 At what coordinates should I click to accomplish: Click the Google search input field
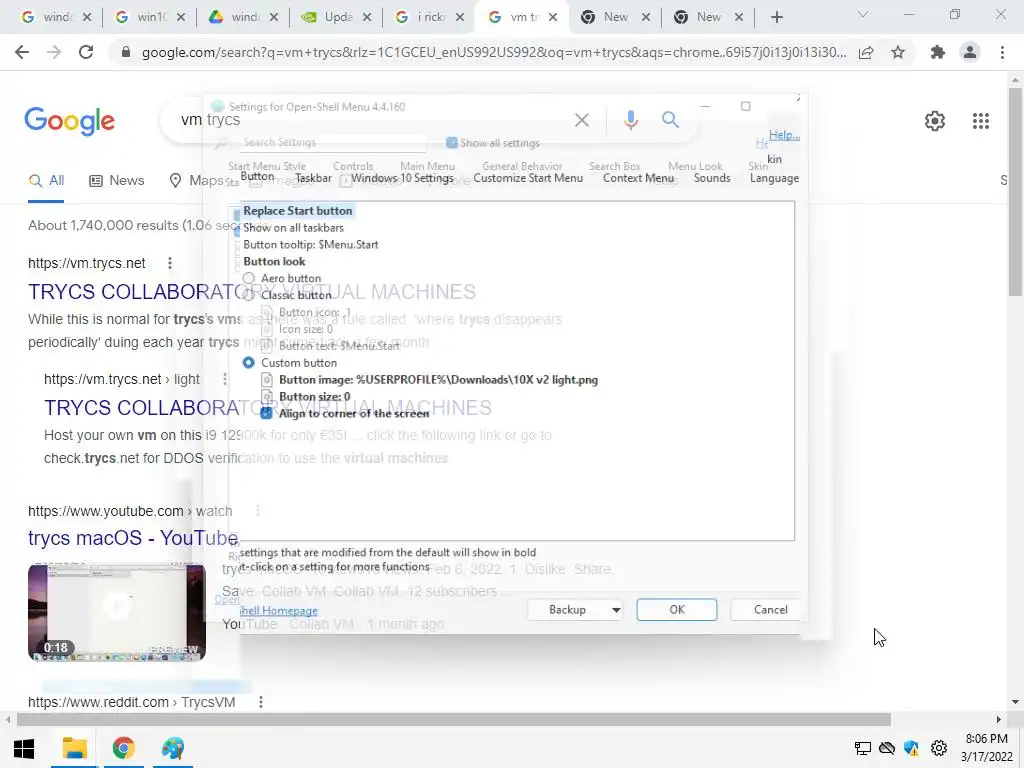click(372, 120)
